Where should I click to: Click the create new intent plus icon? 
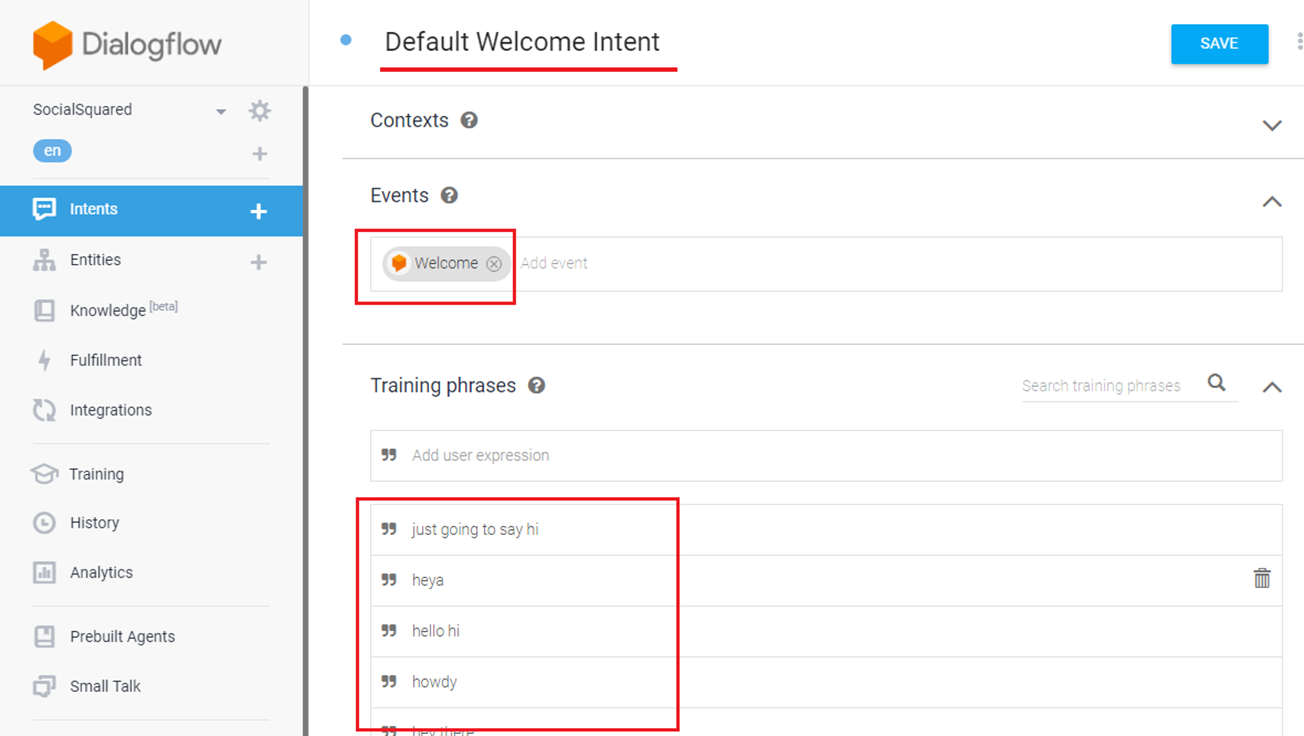click(259, 211)
